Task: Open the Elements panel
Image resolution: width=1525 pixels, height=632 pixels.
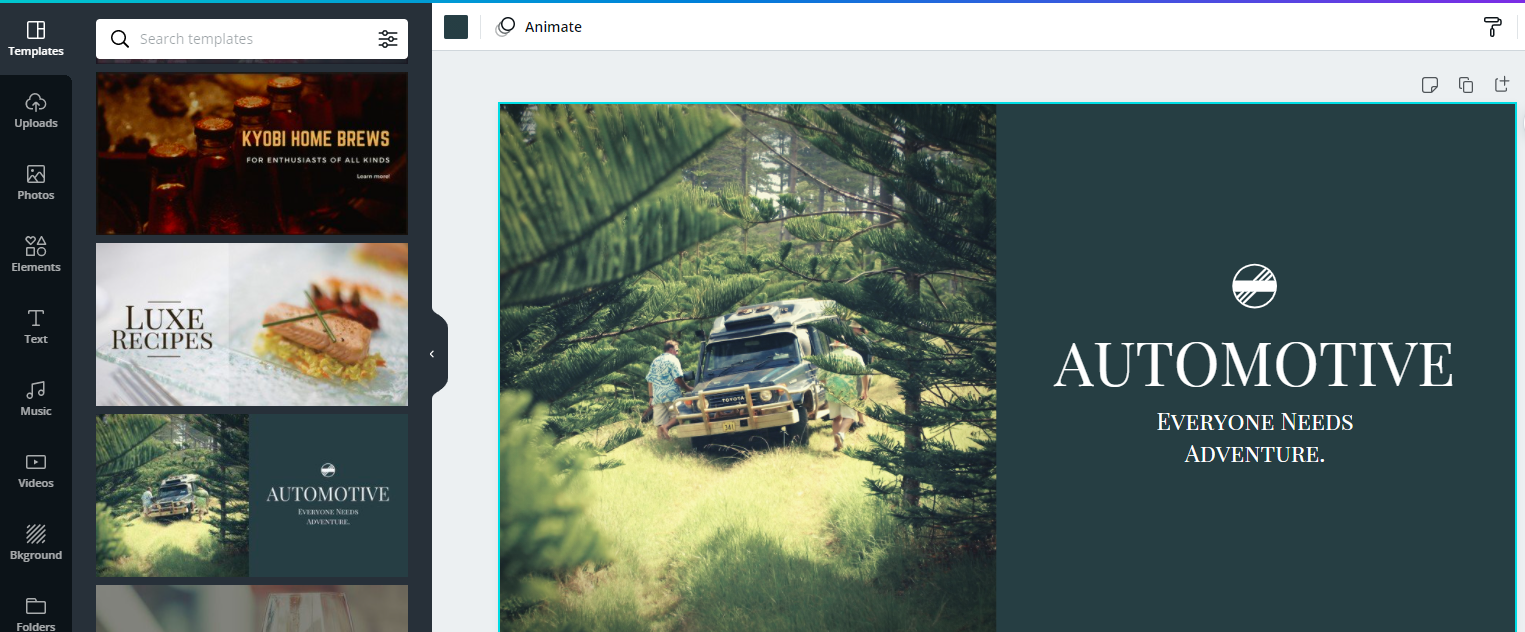Action: point(36,255)
